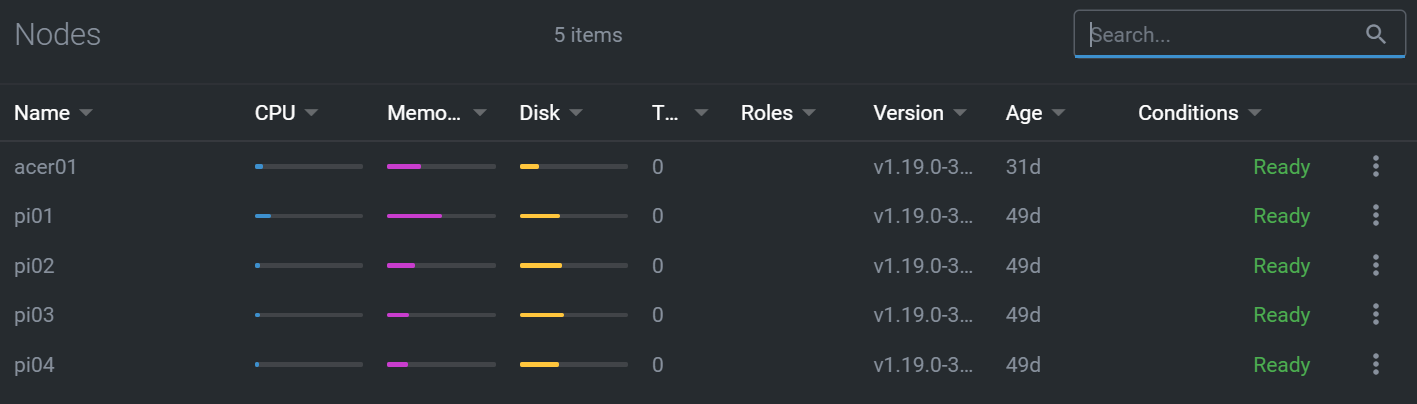
Task: Click the acer01 CPU usage bar
Action: (x=309, y=167)
